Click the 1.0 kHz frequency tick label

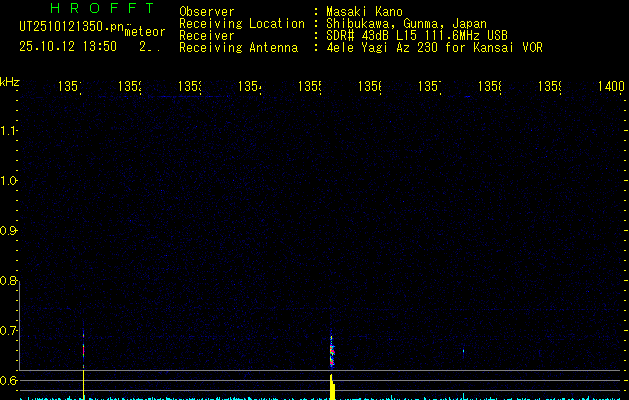click(x=9, y=181)
